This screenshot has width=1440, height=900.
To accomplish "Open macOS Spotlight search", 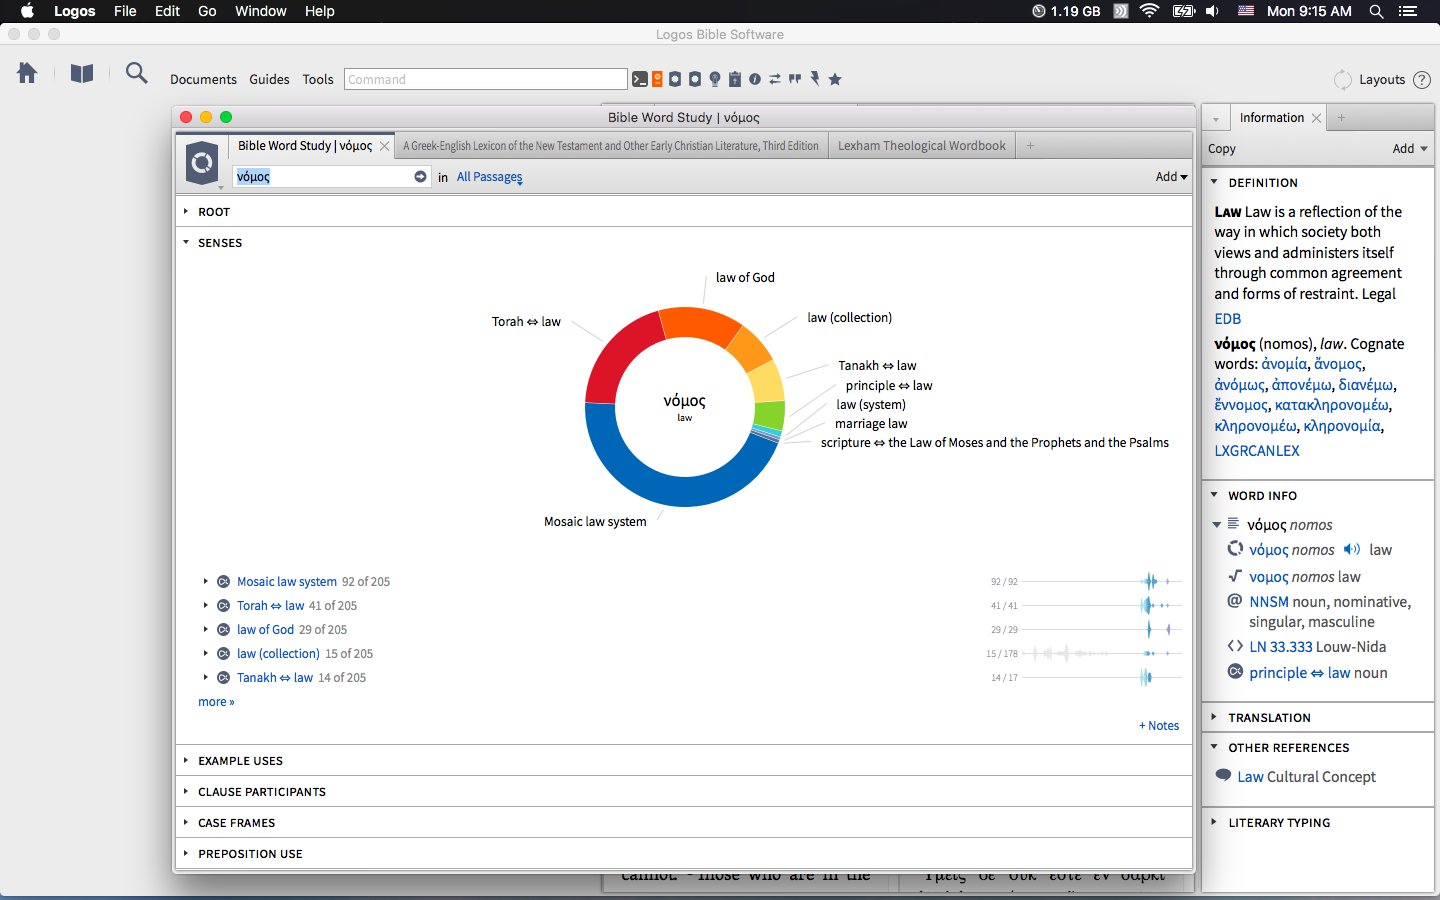I will coord(1376,11).
